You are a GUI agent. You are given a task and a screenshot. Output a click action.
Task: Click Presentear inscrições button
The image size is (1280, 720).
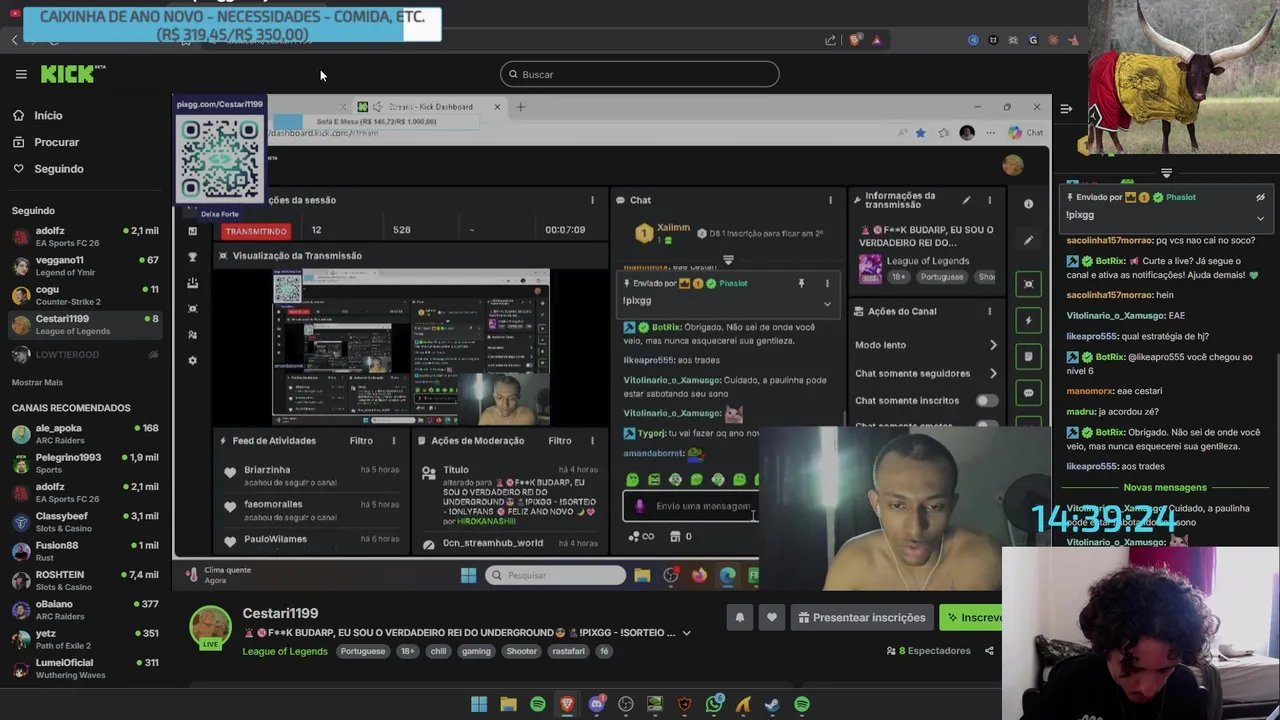coord(862,618)
